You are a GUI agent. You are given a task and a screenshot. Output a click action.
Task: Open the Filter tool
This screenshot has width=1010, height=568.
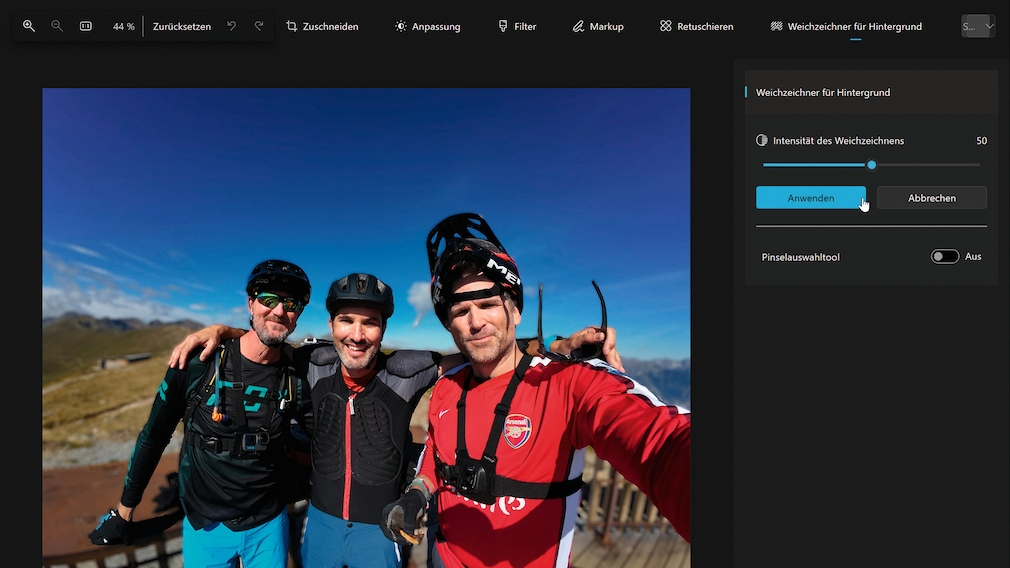tap(517, 26)
